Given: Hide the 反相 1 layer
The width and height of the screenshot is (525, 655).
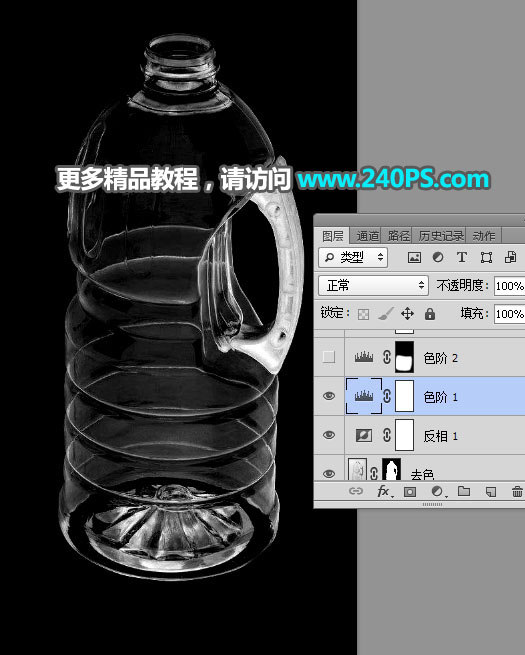Looking at the screenshot, I should (x=329, y=435).
